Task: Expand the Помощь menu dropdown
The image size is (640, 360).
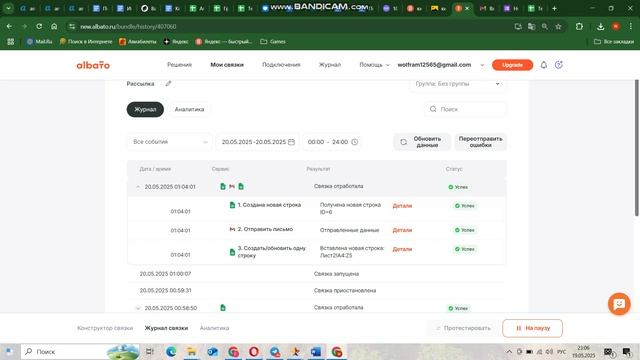Action: (374, 65)
